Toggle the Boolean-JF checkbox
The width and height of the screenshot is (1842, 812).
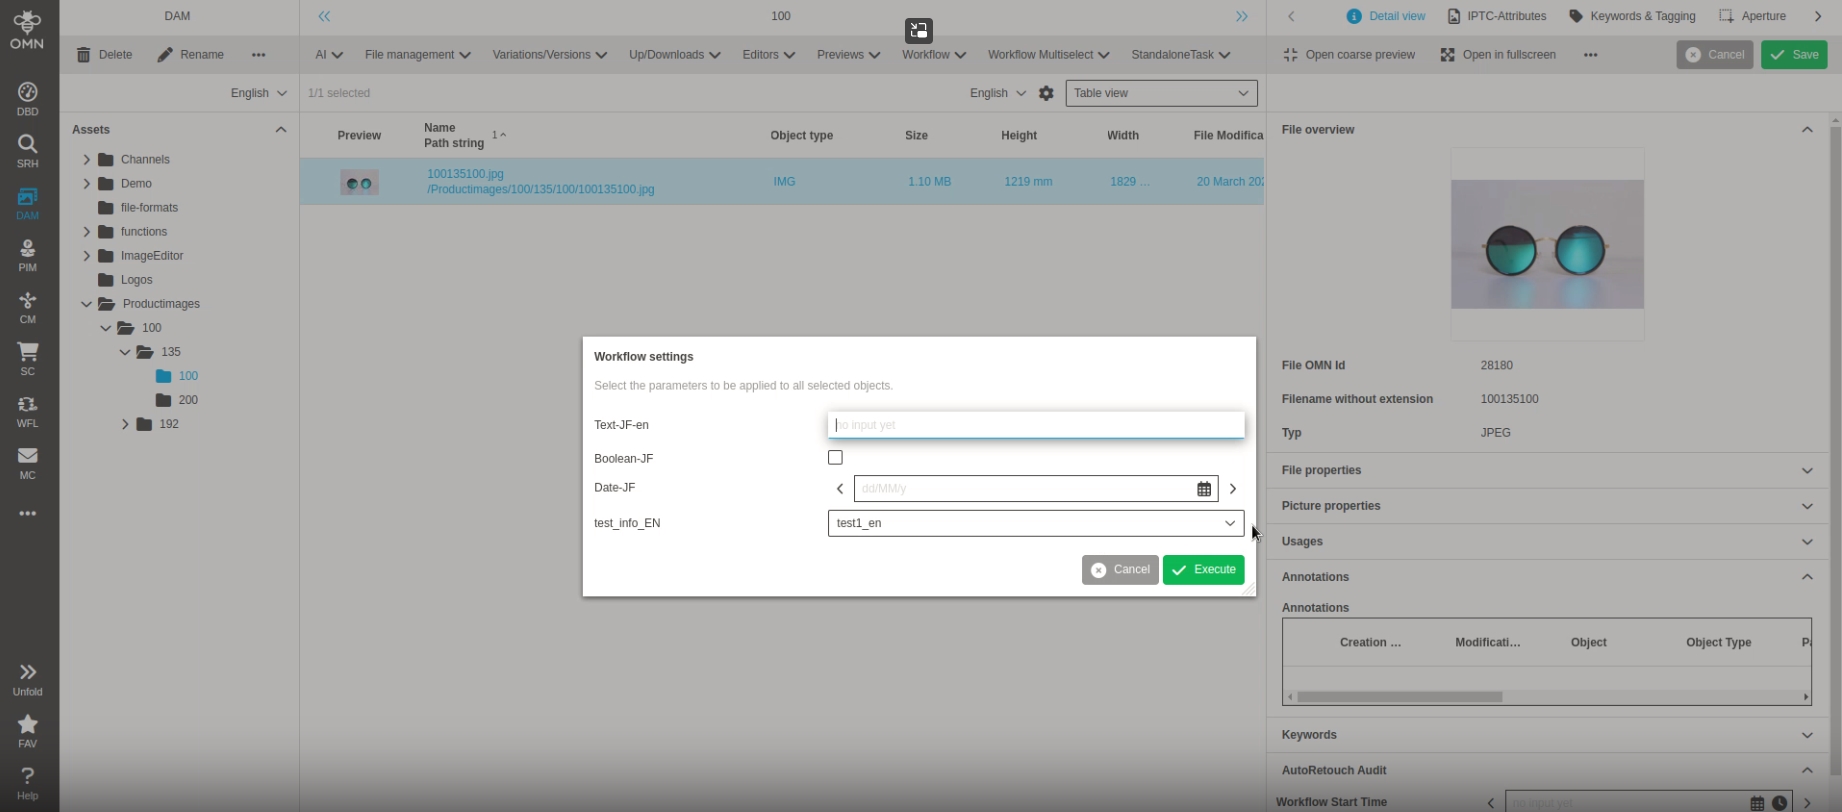835,458
